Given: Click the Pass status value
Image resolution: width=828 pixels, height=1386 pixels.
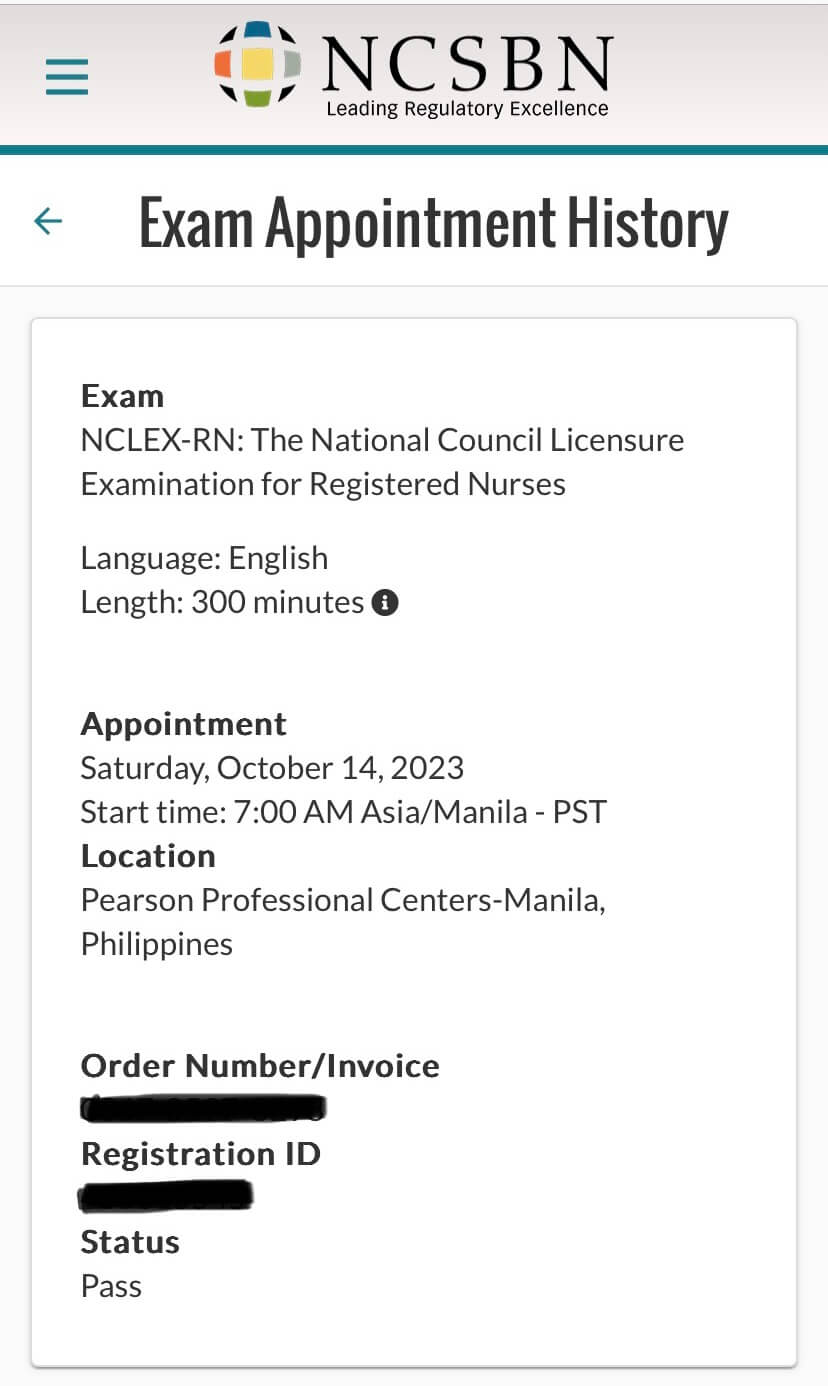Looking at the screenshot, I should (x=111, y=1286).
